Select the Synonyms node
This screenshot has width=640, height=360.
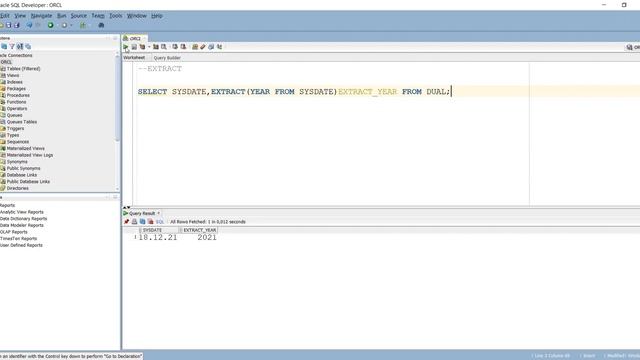(x=17, y=162)
